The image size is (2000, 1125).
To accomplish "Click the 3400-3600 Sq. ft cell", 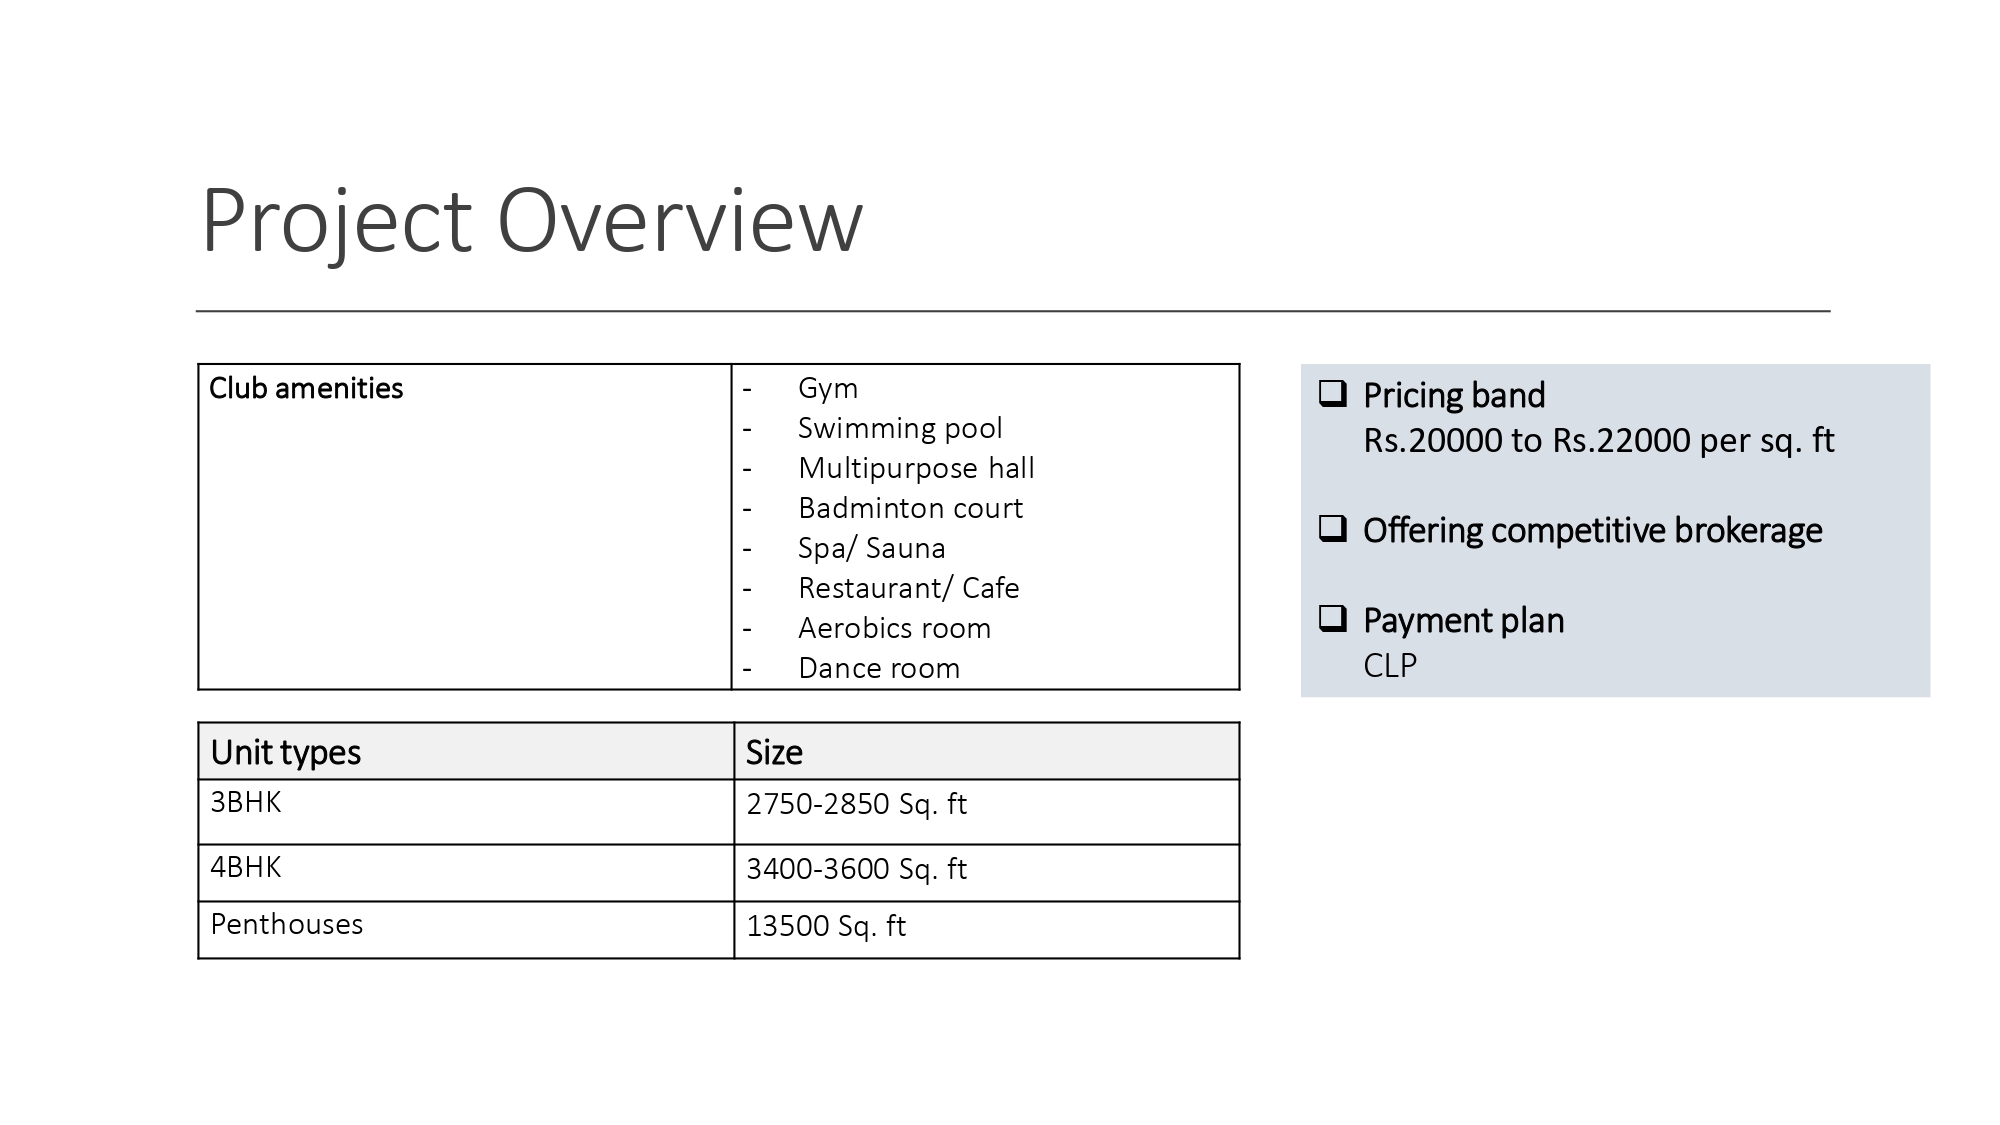I will (856, 869).
